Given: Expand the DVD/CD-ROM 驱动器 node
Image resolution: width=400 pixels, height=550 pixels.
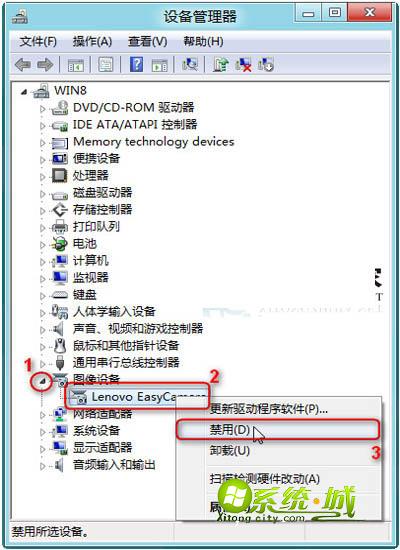Looking at the screenshot, I should click(43, 109).
